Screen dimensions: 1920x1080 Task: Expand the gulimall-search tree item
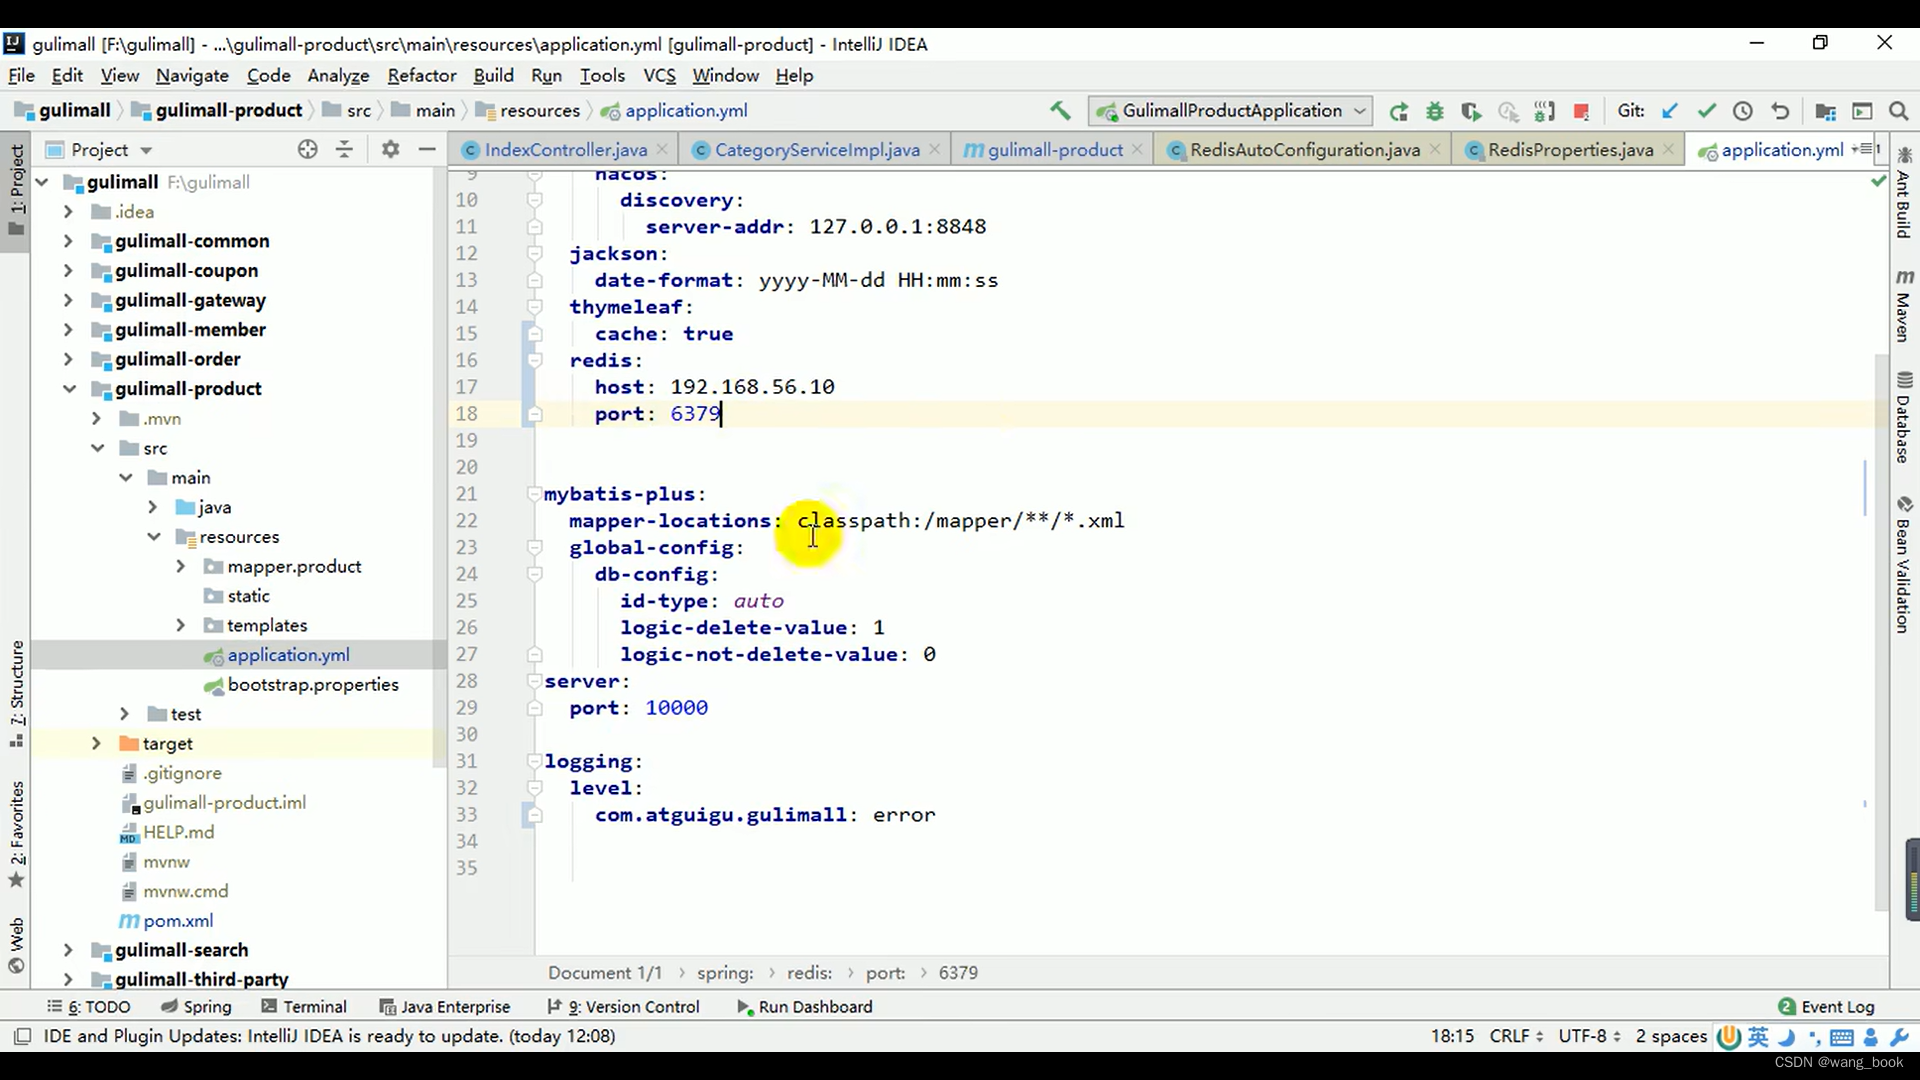coord(67,949)
